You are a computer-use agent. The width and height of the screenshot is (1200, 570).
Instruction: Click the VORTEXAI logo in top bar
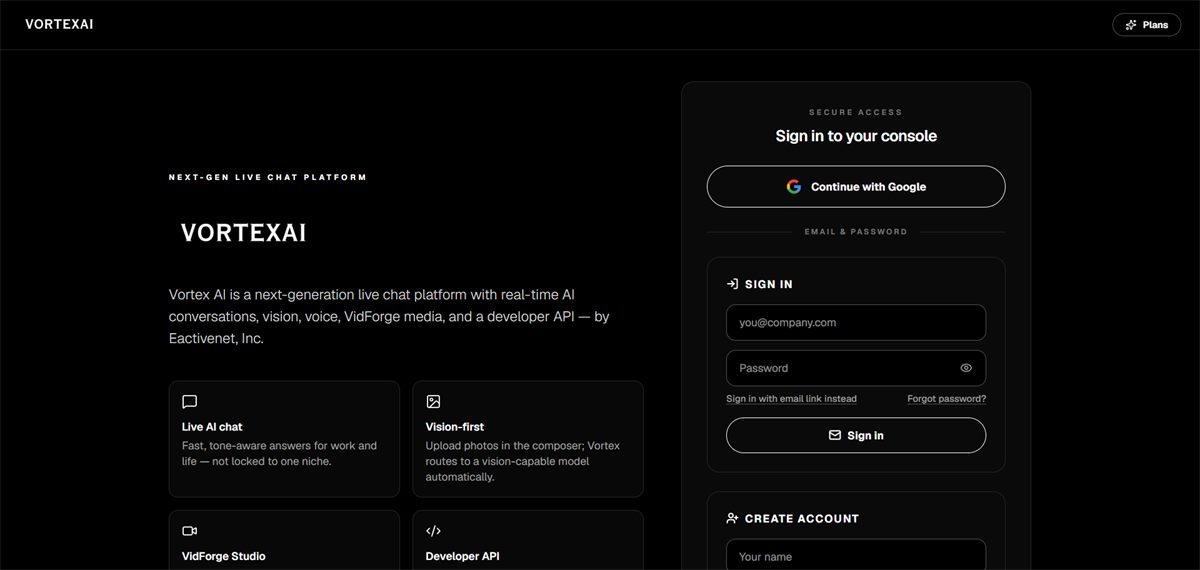pyautogui.click(x=59, y=24)
